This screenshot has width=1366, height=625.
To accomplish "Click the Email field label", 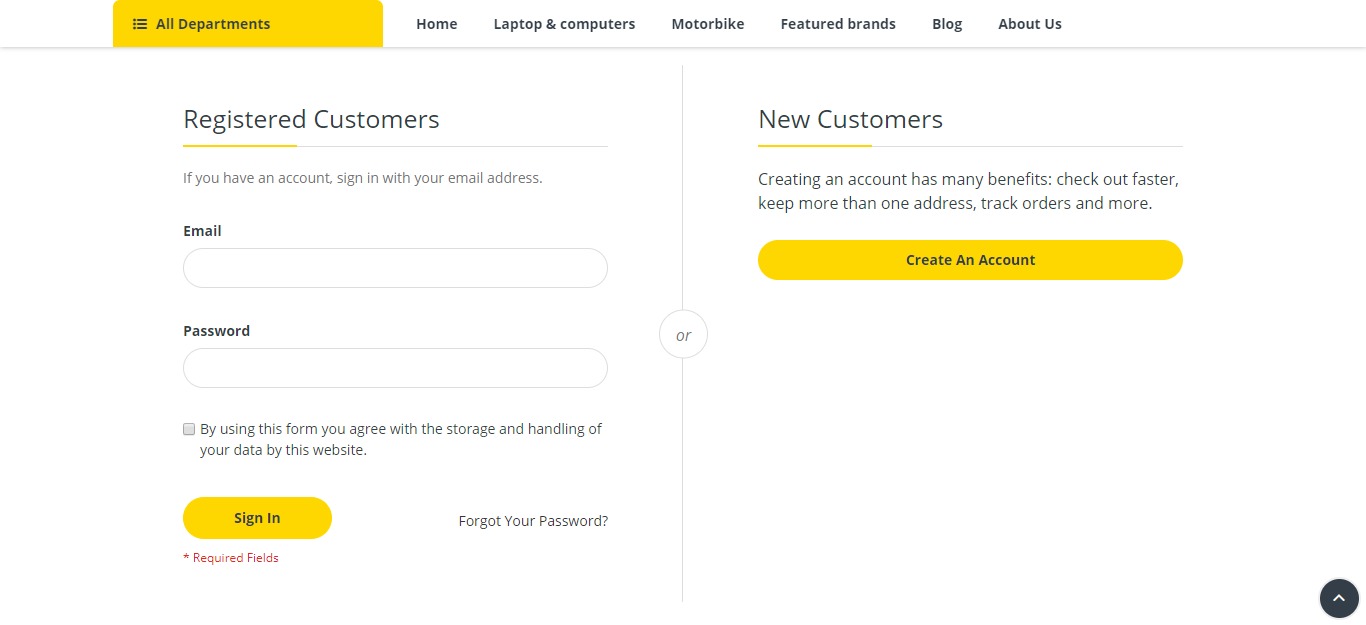I will [x=202, y=231].
